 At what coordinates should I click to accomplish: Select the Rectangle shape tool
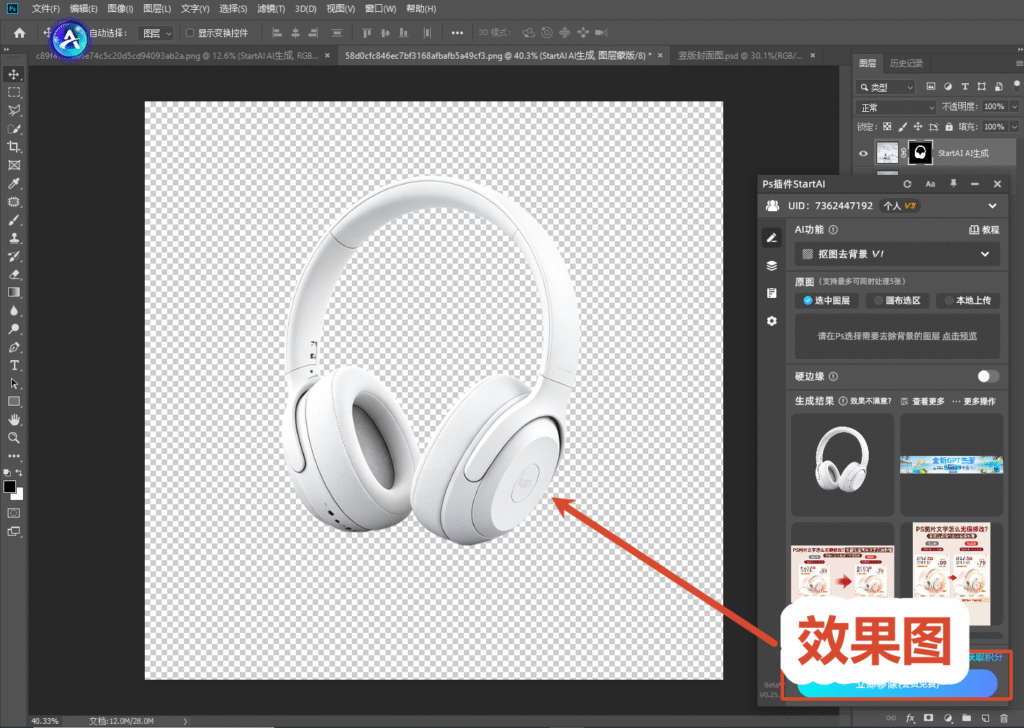tap(14, 402)
